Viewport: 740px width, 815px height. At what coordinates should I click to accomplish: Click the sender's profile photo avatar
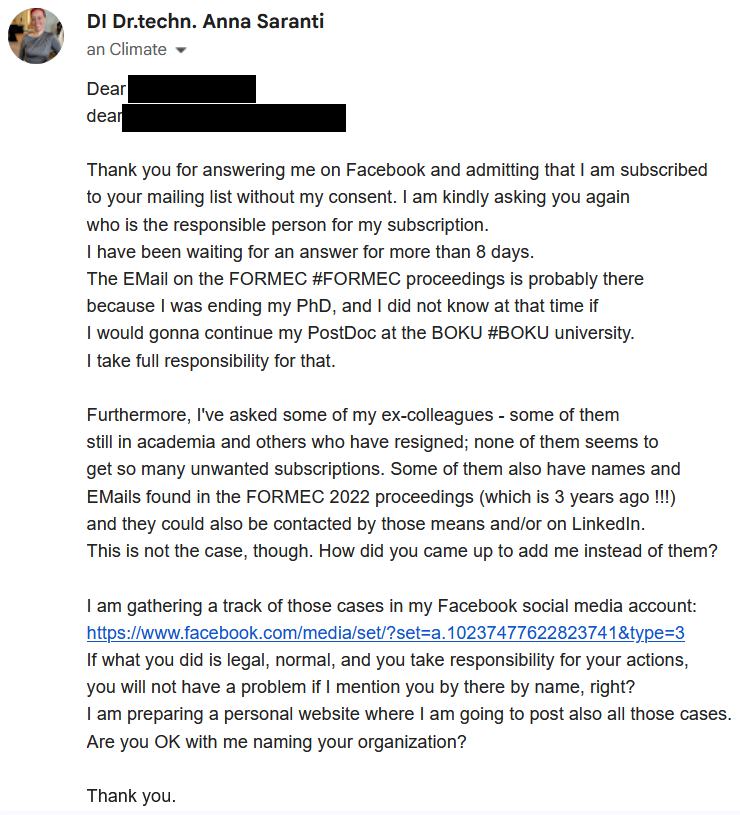[x=36, y=36]
